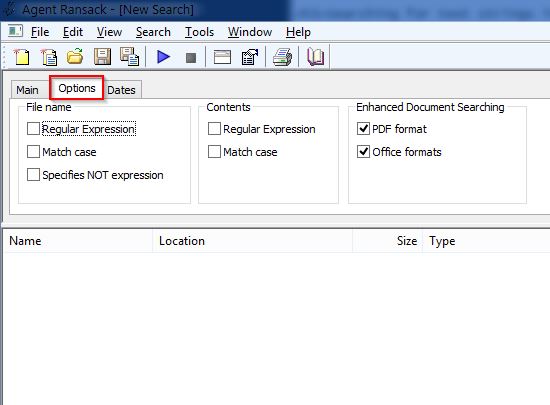Enable Contents Regular Expression checkbox

(x=214, y=129)
